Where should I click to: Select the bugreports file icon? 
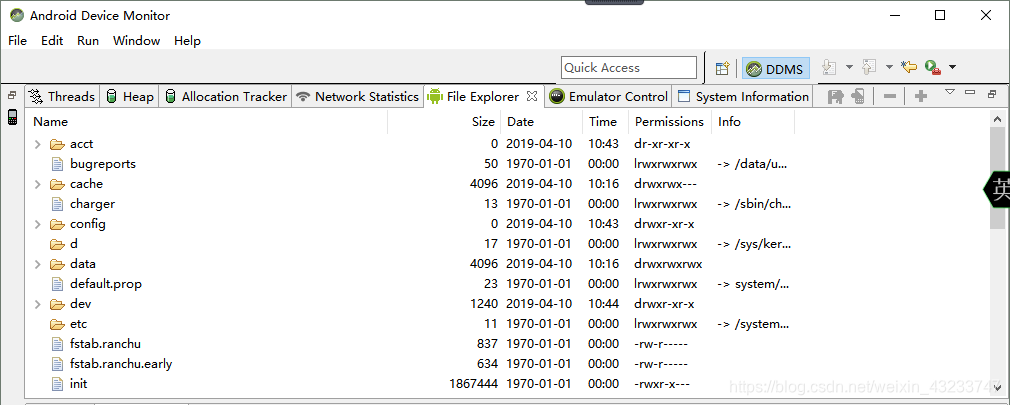[x=58, y=164]
